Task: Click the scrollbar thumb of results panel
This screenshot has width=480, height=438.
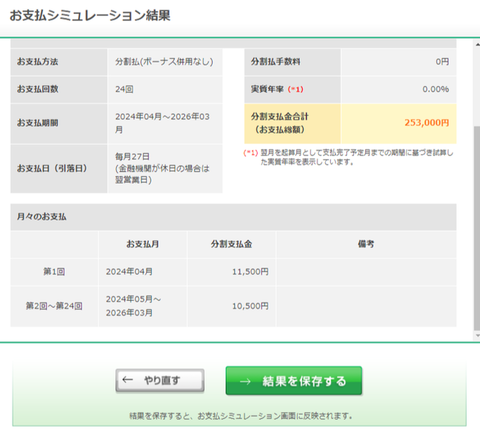Action: coord(477,228)
